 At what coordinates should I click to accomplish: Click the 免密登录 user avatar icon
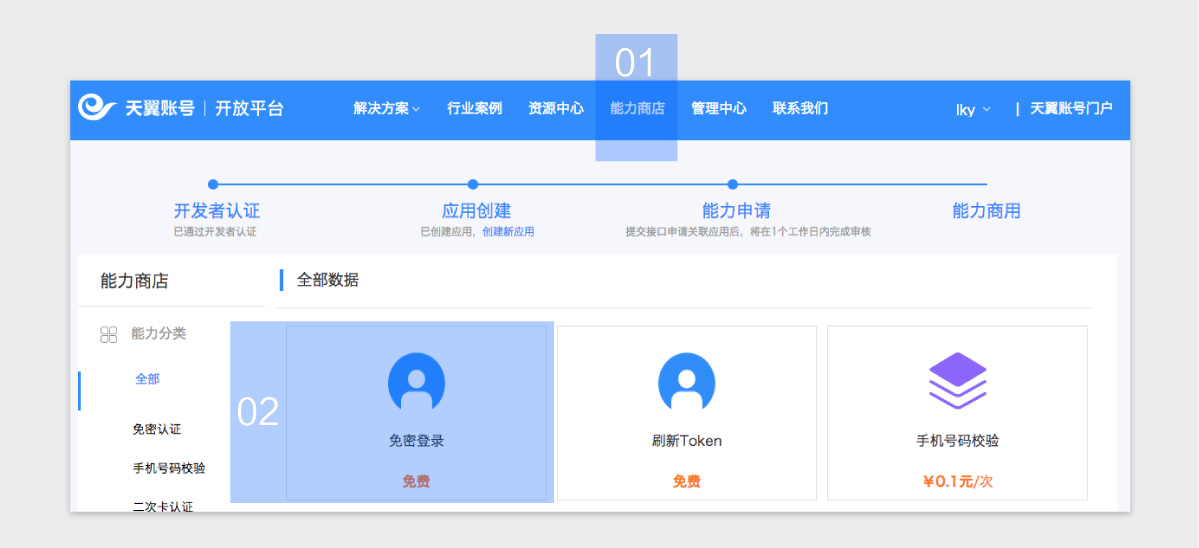(416, 382)
